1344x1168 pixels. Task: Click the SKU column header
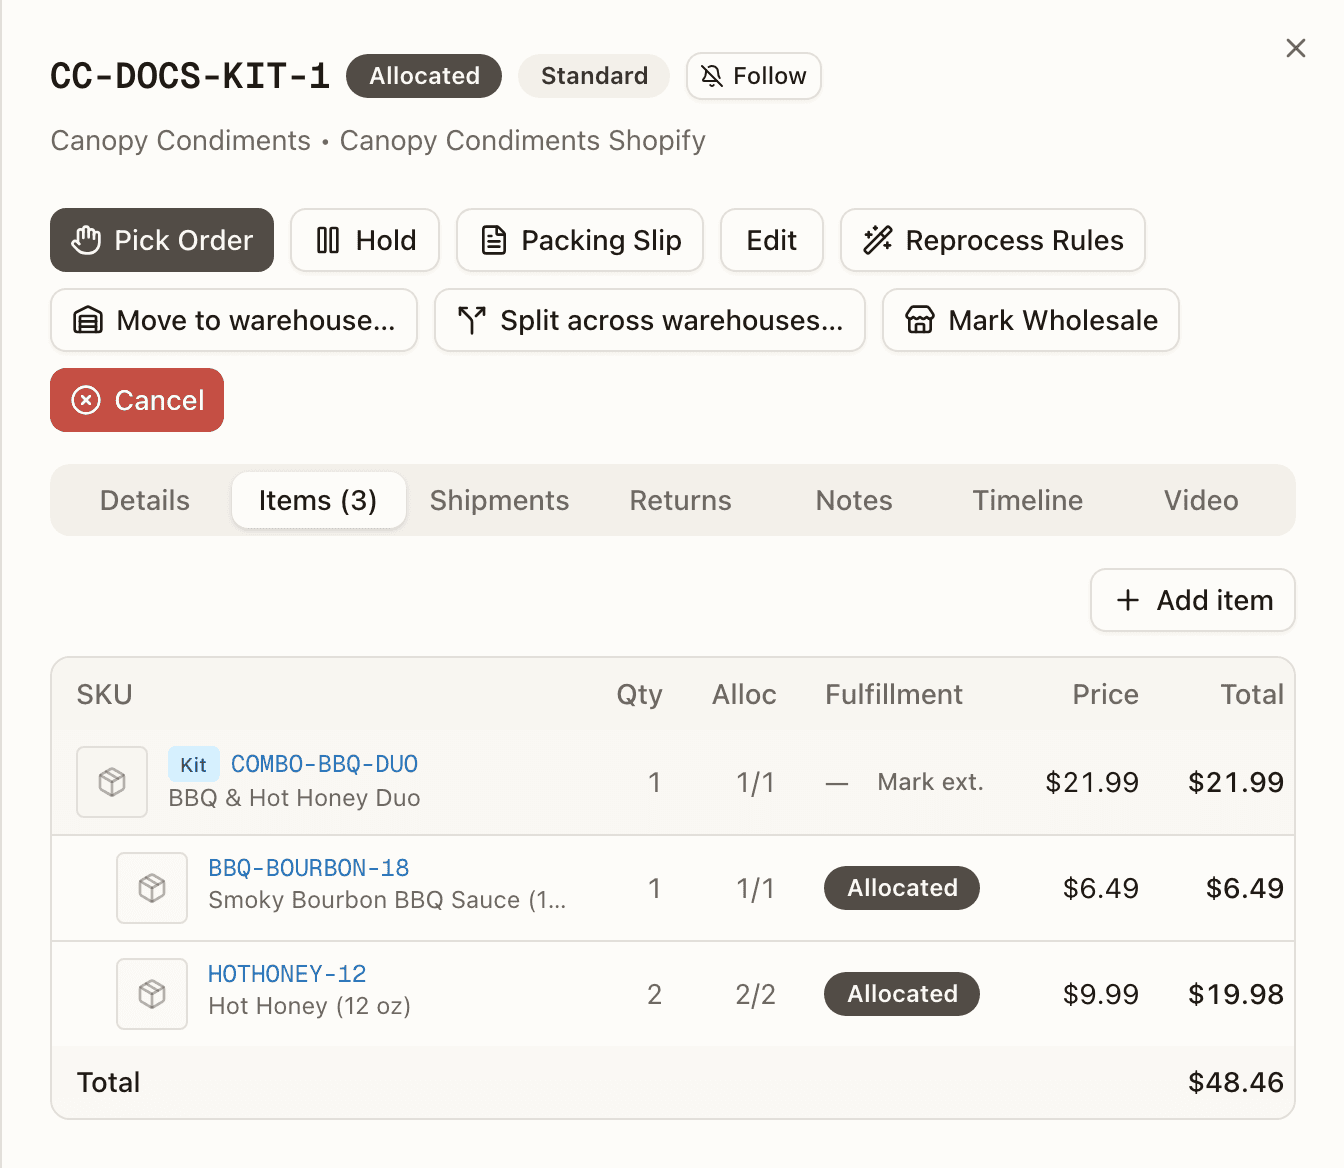pyautogui.click(x=105, y=694)
